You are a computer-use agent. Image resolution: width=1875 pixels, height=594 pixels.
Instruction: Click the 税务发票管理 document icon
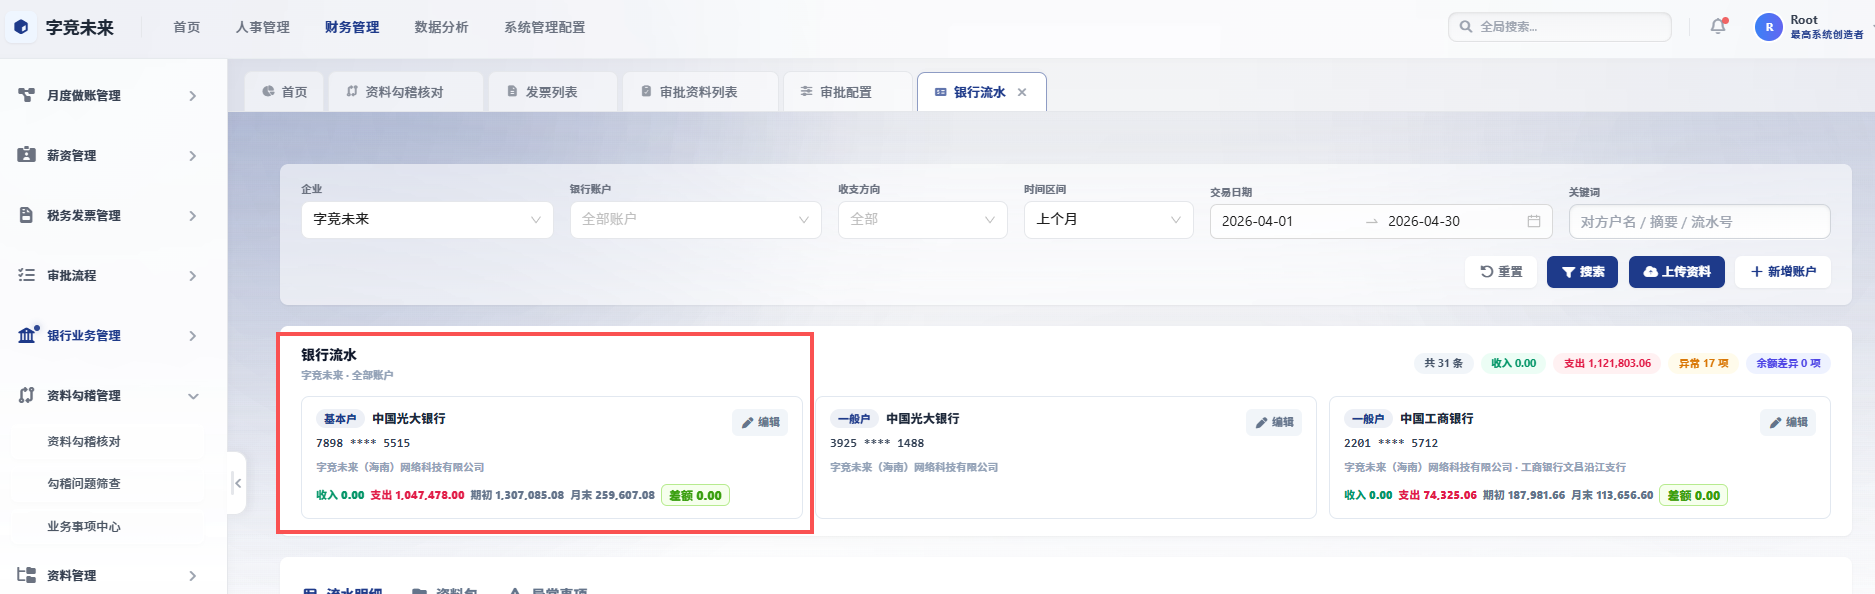click(27, 215)
